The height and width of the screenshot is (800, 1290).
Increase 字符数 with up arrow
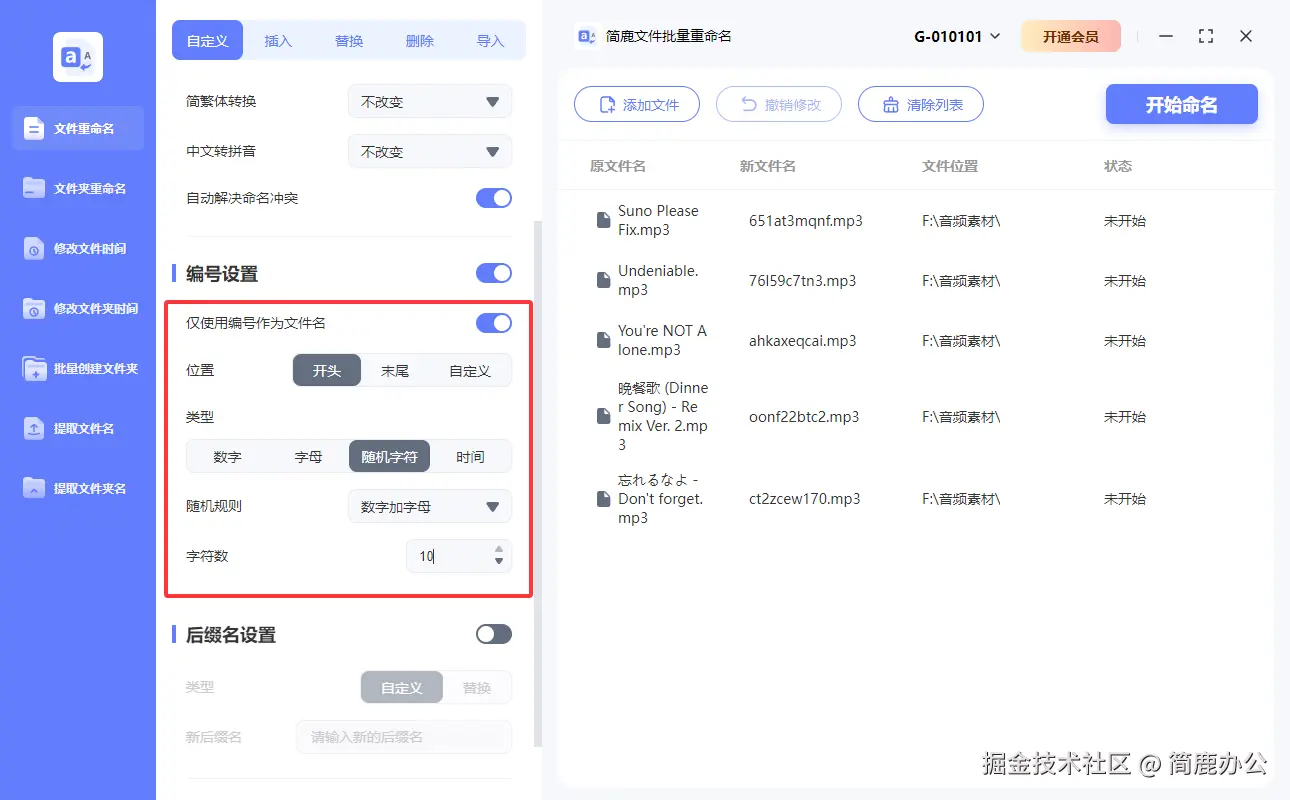click(499, 548)
